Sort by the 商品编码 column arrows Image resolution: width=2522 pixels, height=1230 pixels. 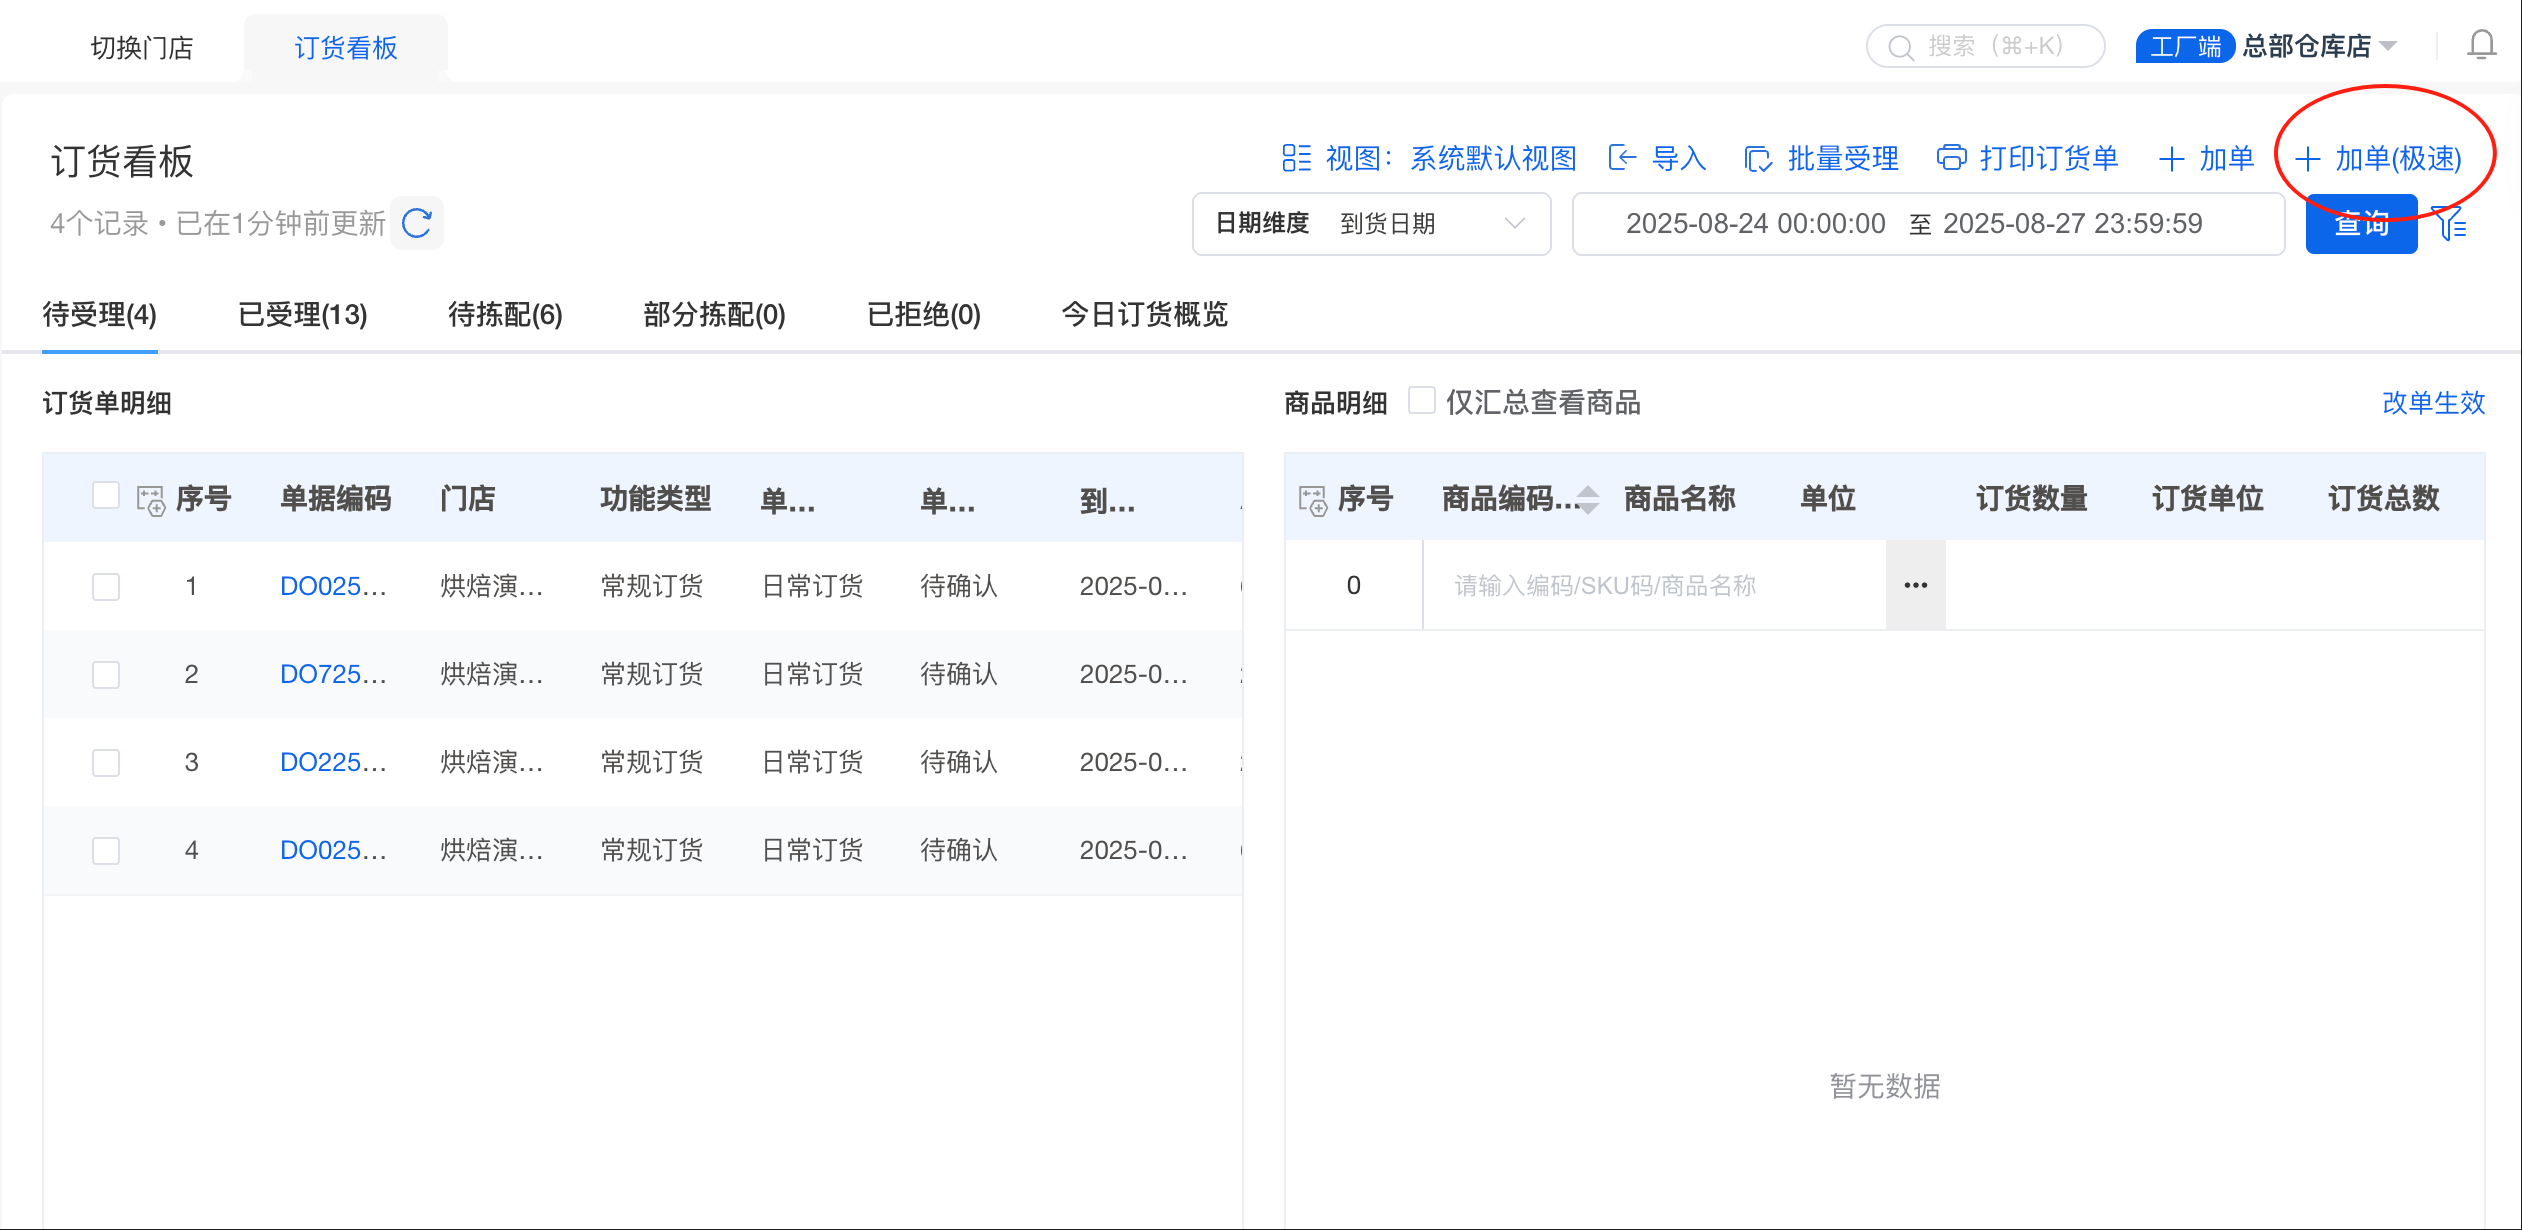click(1587, 499)
